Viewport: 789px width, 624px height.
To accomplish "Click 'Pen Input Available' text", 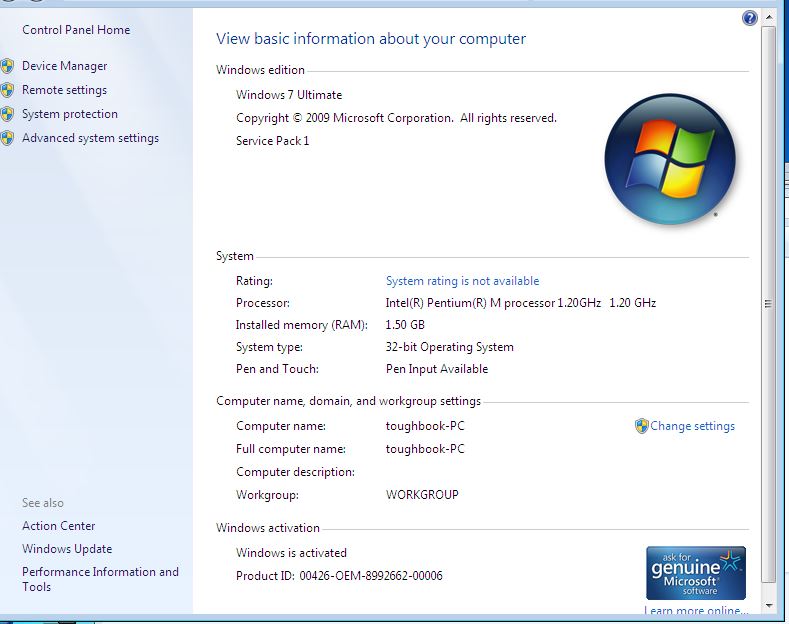I will pos(437,369).
